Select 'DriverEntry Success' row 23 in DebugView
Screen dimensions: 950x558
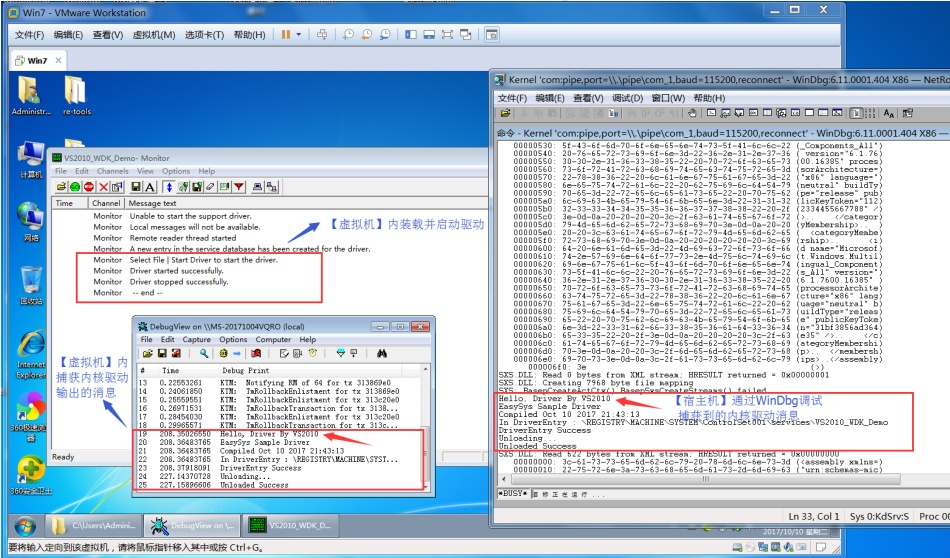click(x=281, y=468)
